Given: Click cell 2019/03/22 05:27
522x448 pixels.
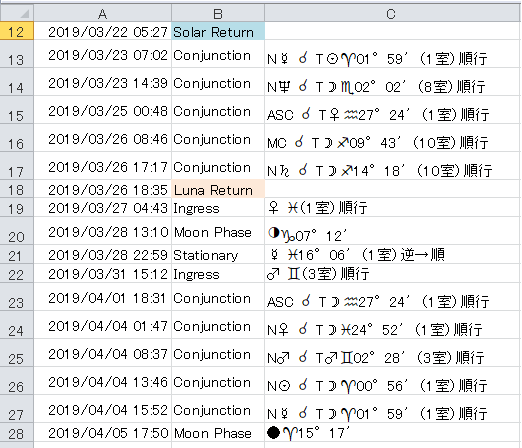Looking at the screenshot, I should pos(102,31).
